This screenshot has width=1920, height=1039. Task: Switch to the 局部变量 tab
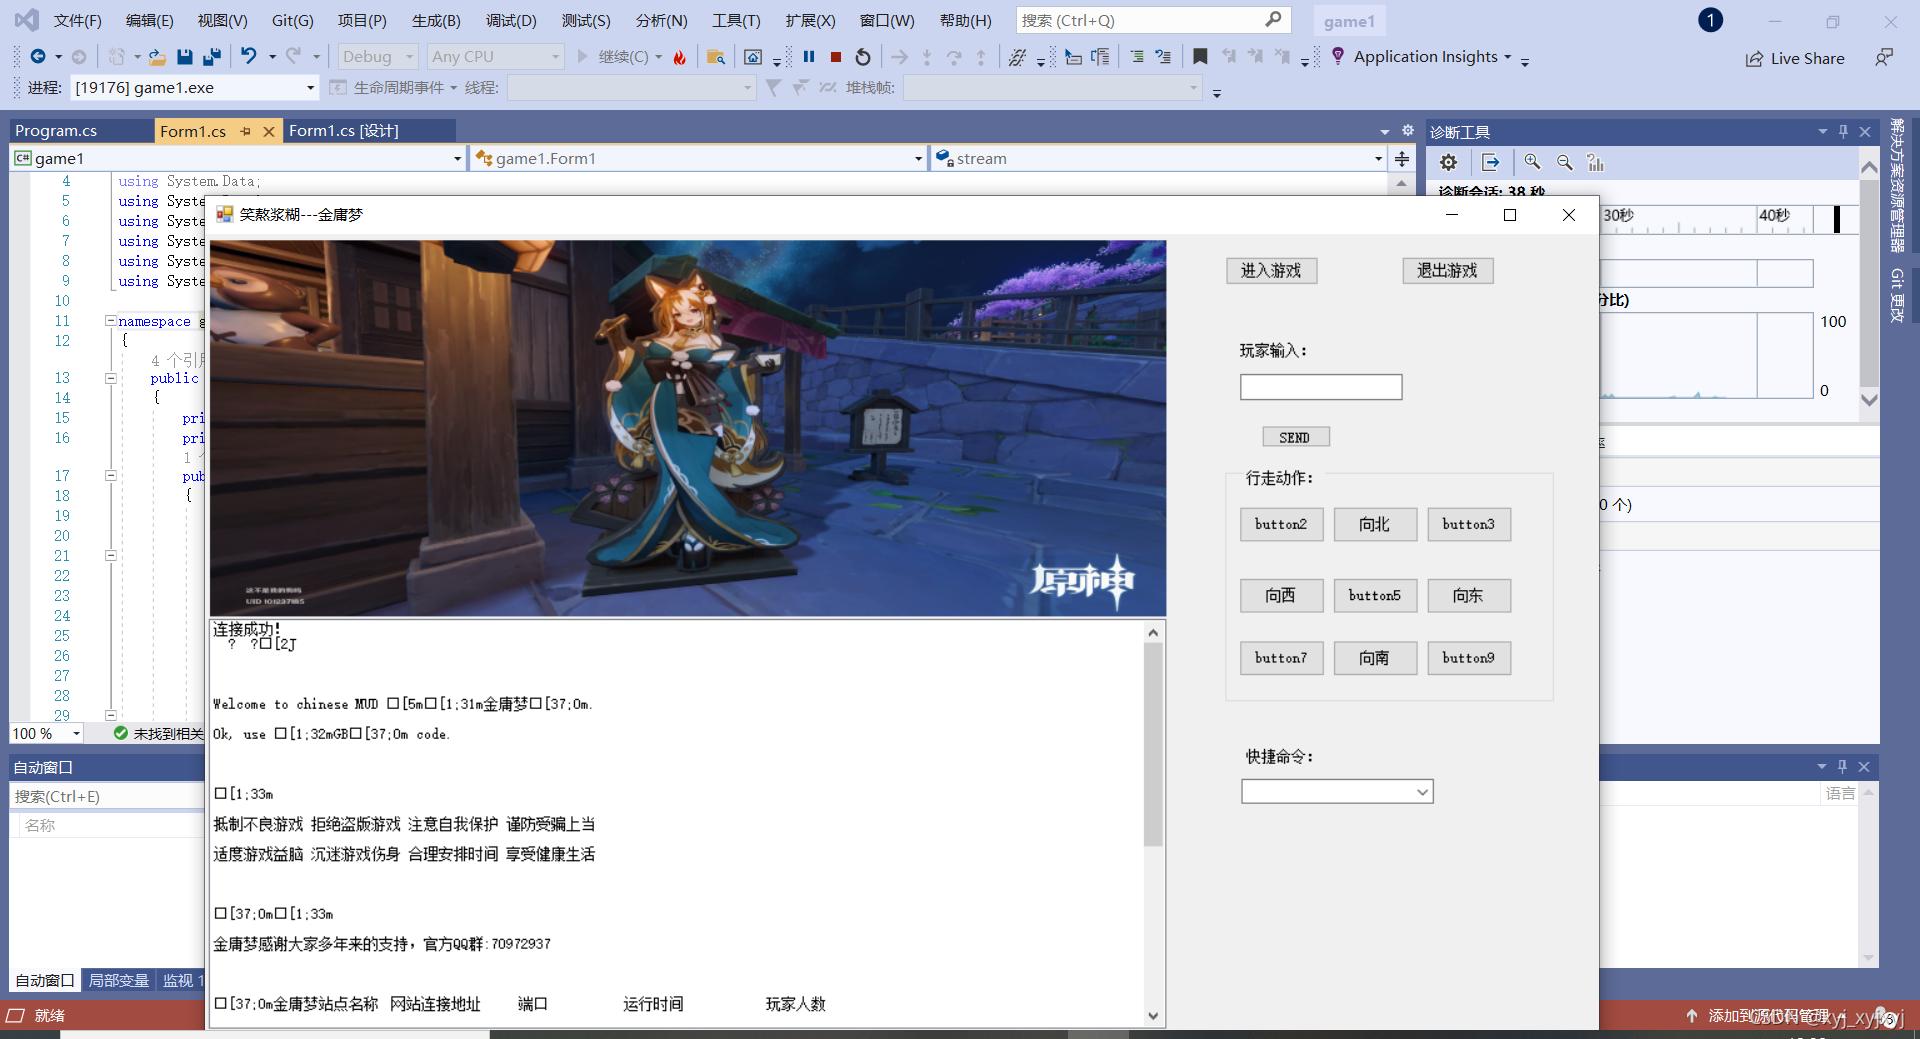click(119, 980)
